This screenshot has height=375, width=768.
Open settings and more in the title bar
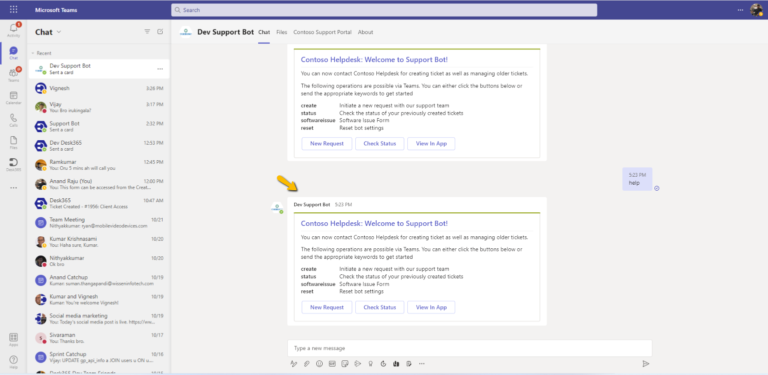click(x=740, y=10)
